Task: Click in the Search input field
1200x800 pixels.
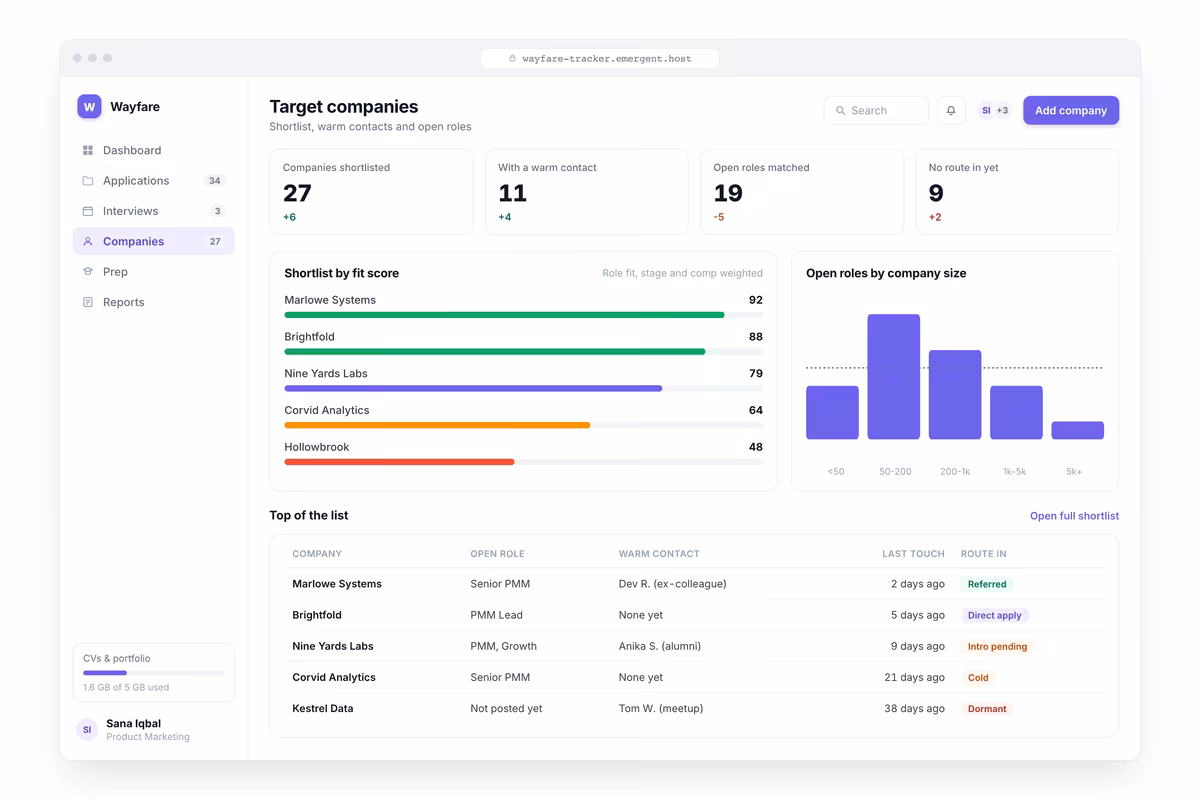Action: (x=876, y=111)
